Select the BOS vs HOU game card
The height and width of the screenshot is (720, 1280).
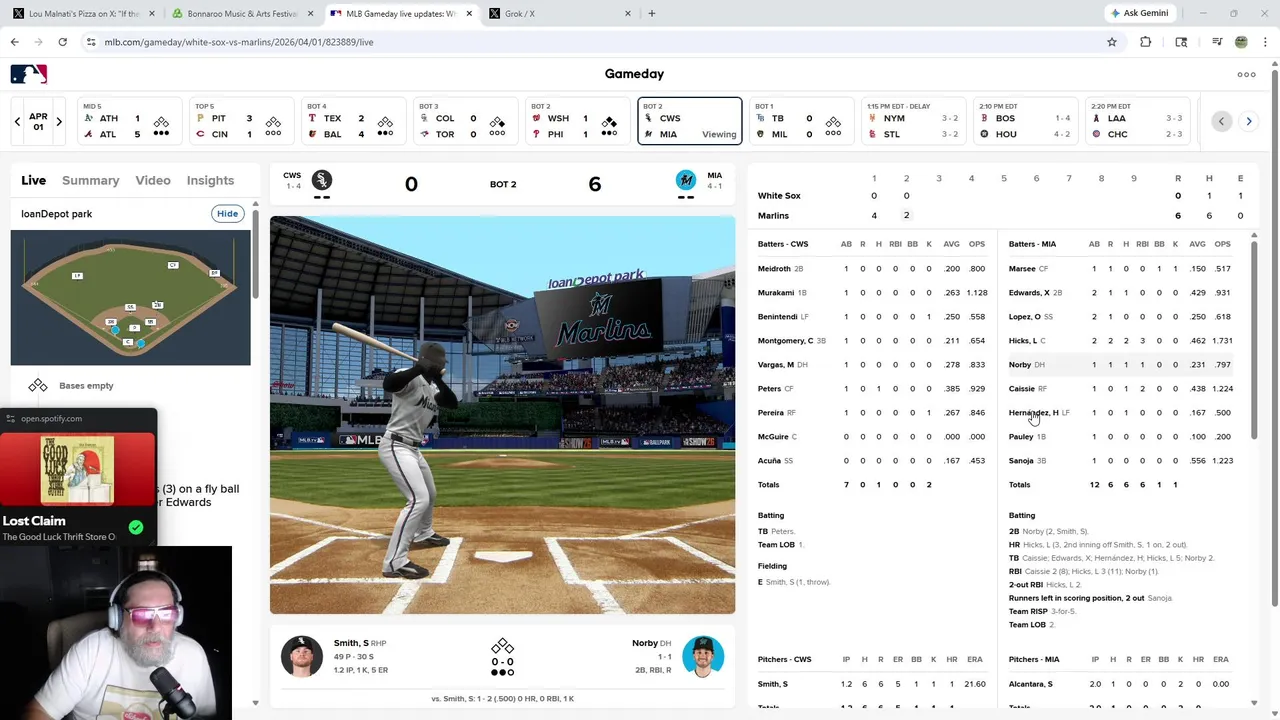pos(1026,121)
